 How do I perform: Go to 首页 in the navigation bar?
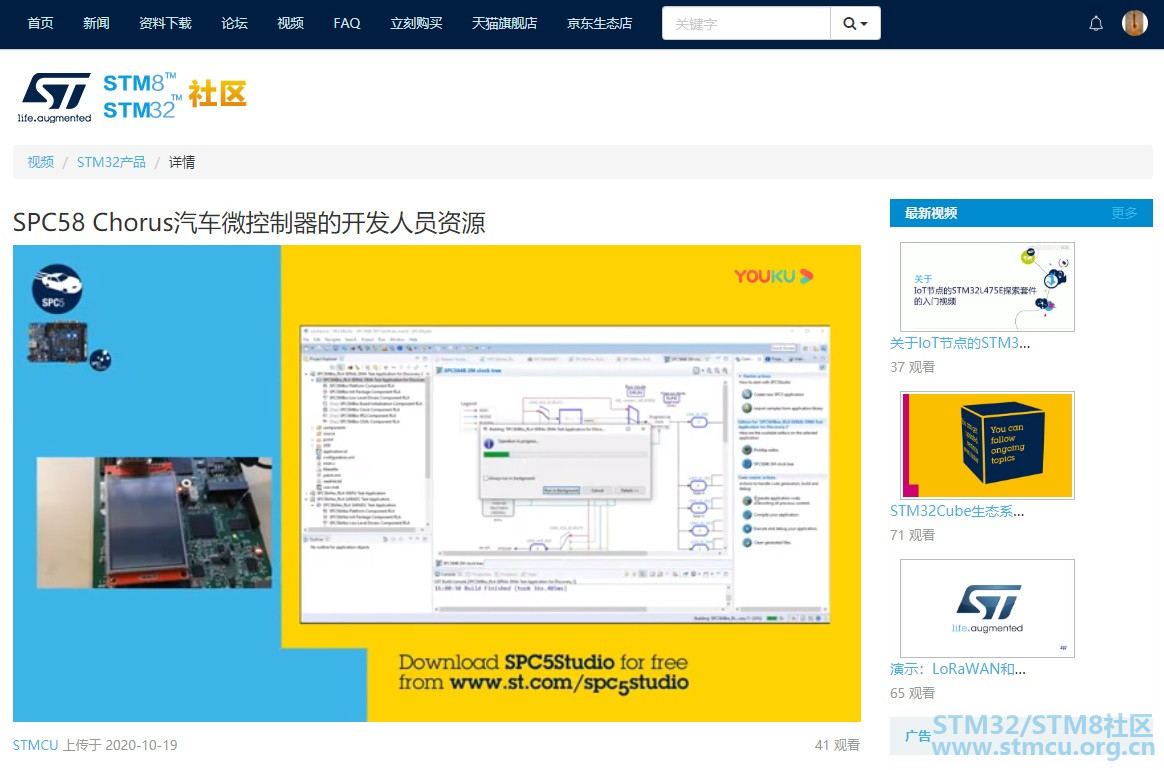point(41,23)
